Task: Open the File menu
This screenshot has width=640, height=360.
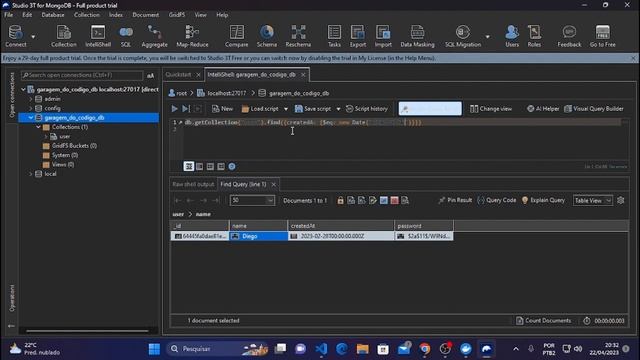Action: 9,15
